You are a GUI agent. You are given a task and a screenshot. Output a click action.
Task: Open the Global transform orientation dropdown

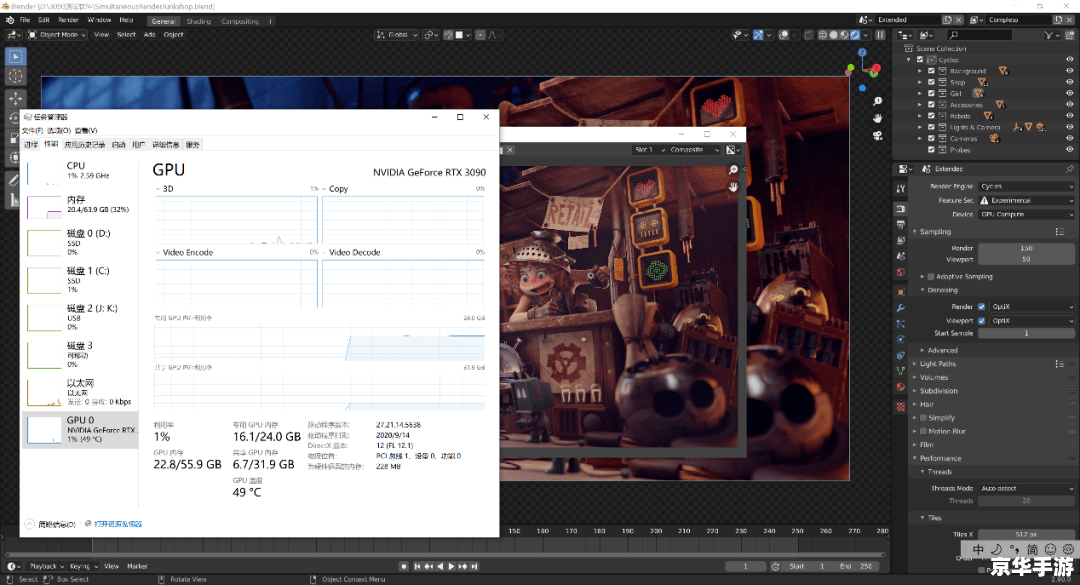[397, 34]
